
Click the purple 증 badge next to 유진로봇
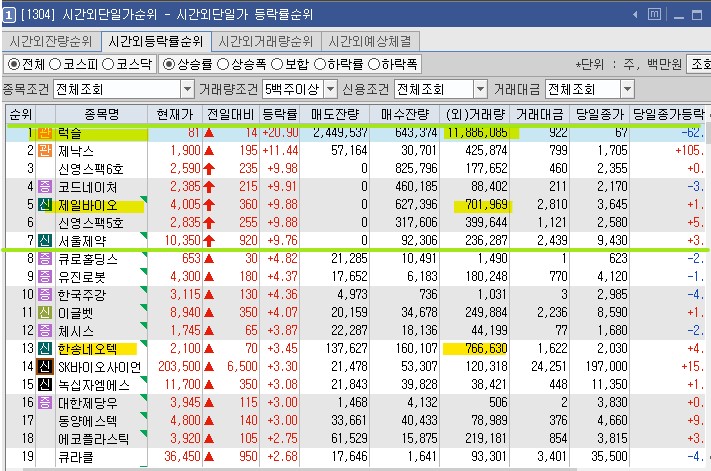45,277
